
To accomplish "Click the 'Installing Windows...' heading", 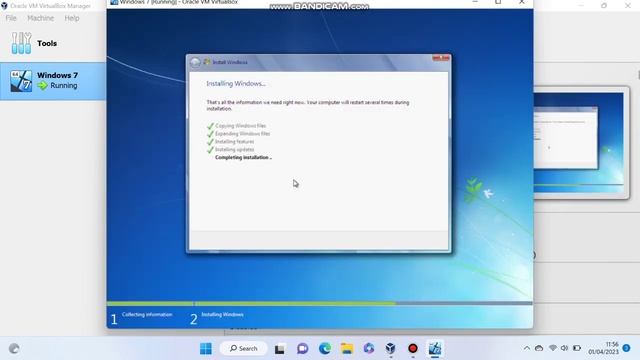I will 236,84.
